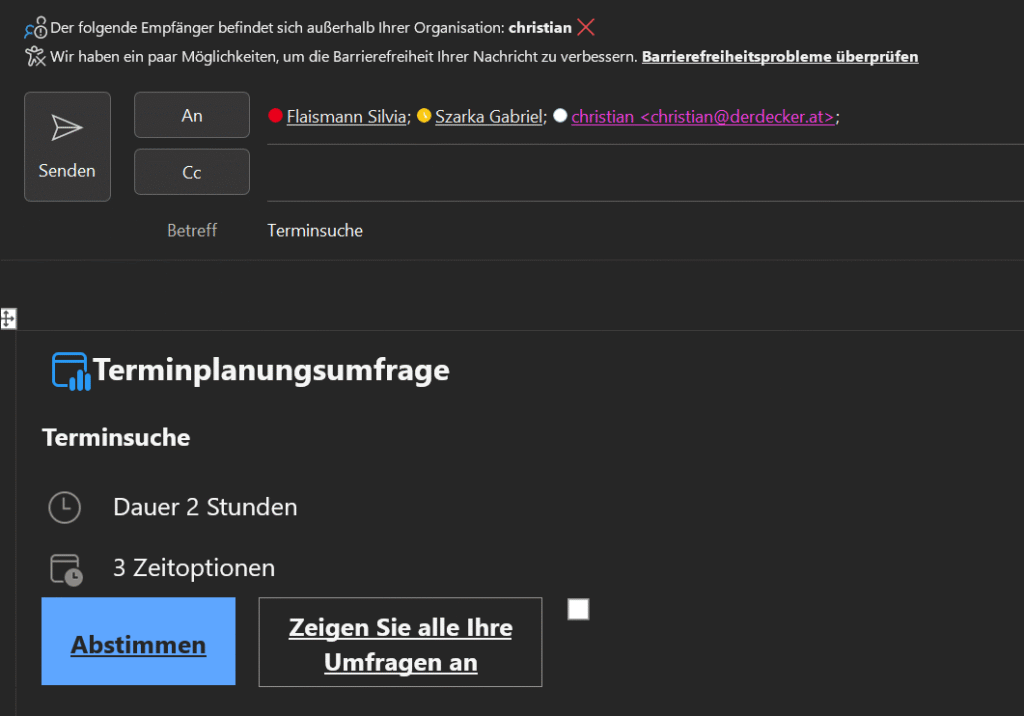This screenshot has height=716, width=1024.
Task: Click the Cc button
Action: 191,172
